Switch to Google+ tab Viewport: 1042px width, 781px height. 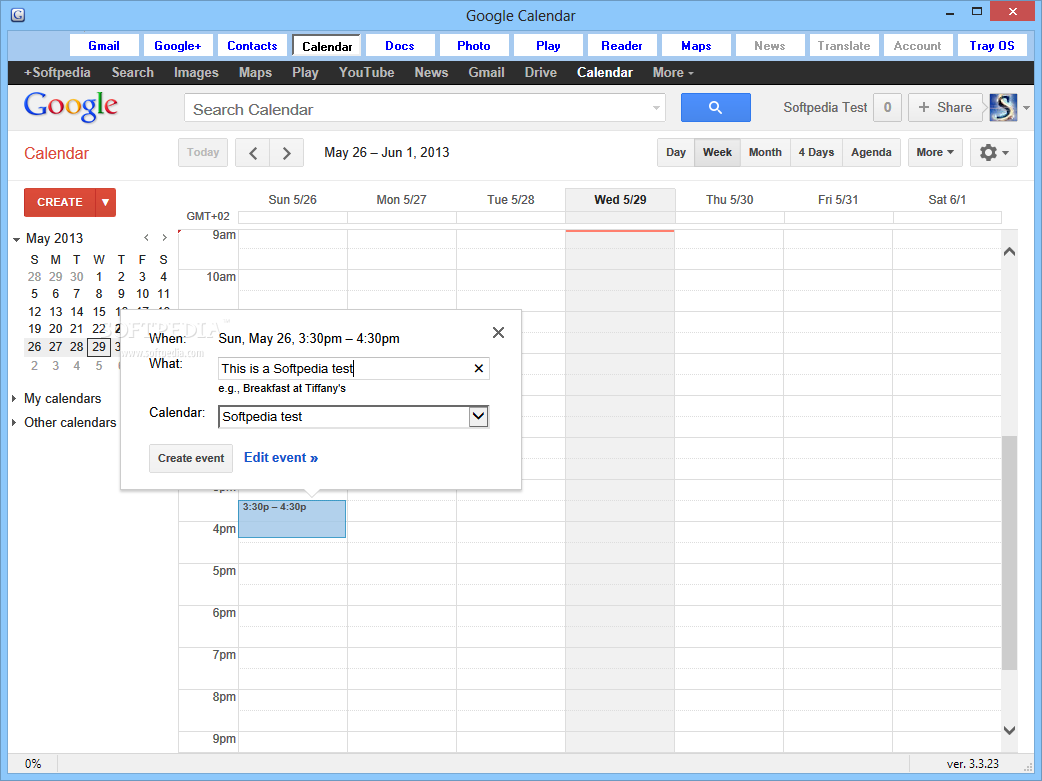178,46
